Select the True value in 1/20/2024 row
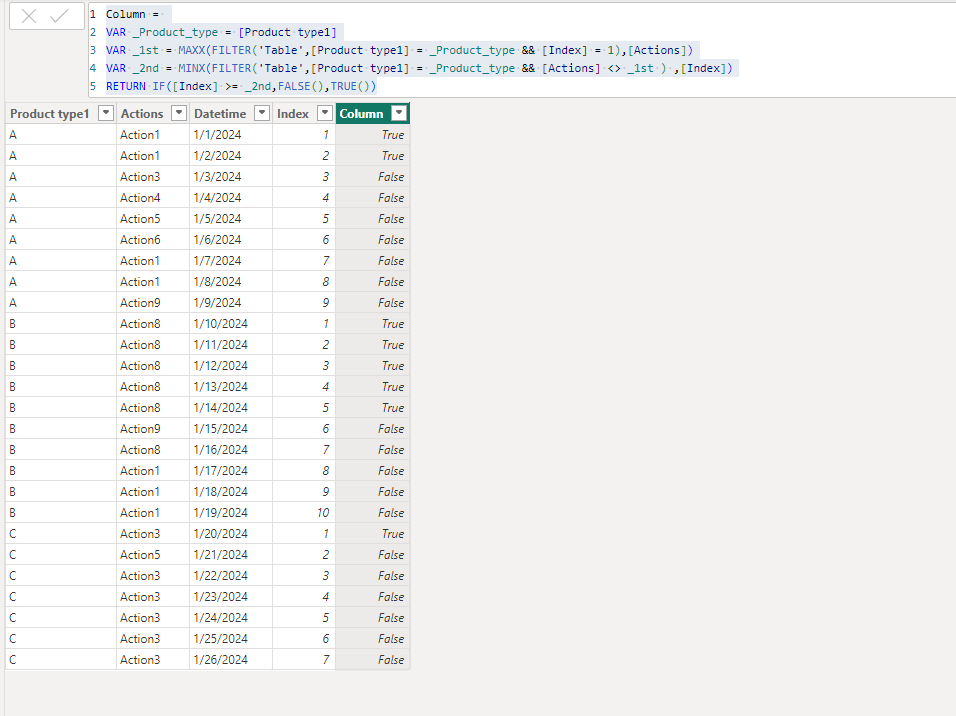This screenshot has width=956, height=716. pyautogui.click(x=373, y=534)
